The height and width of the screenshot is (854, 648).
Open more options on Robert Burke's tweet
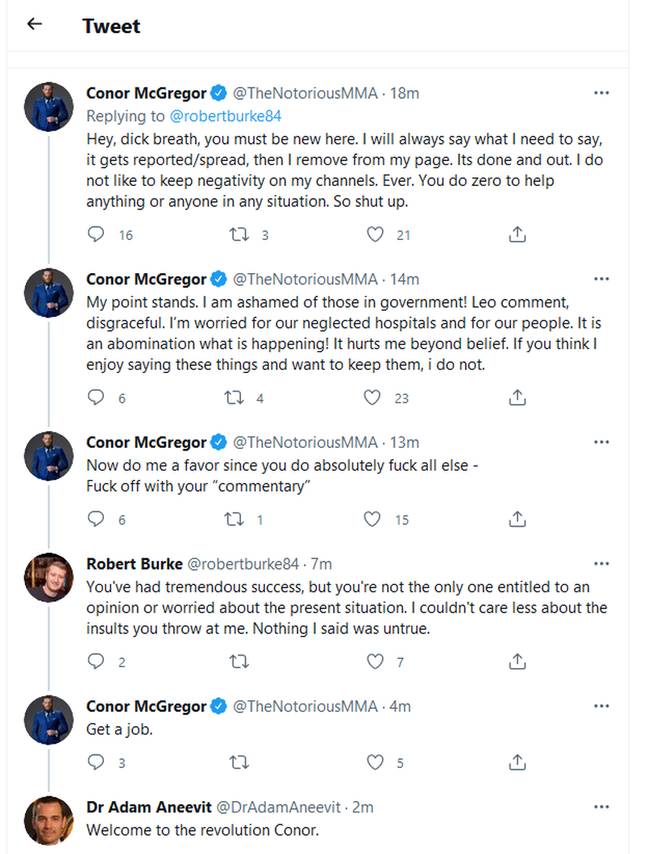601,564
